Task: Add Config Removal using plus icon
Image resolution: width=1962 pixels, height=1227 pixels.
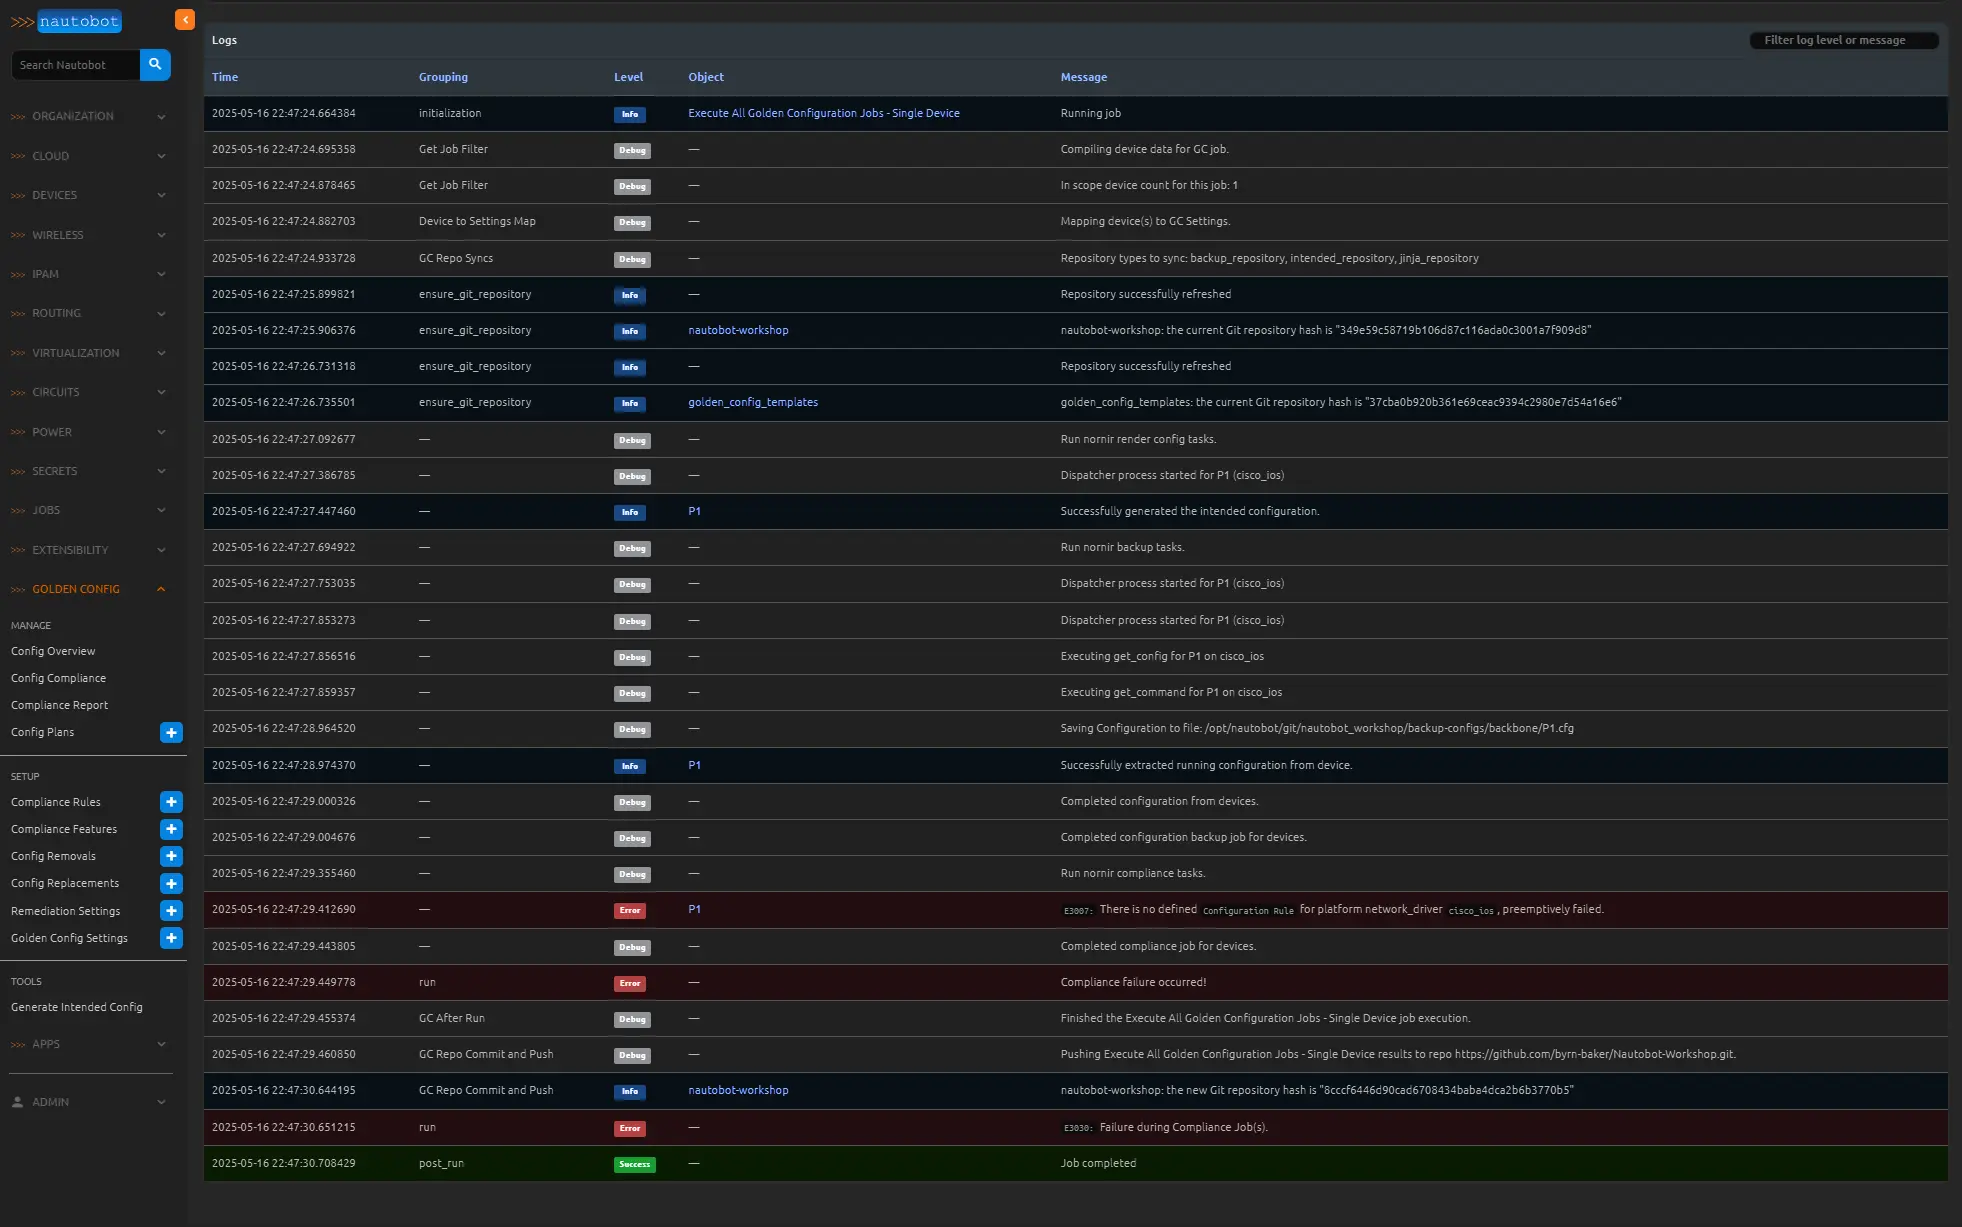Action: tap(171, 856)
